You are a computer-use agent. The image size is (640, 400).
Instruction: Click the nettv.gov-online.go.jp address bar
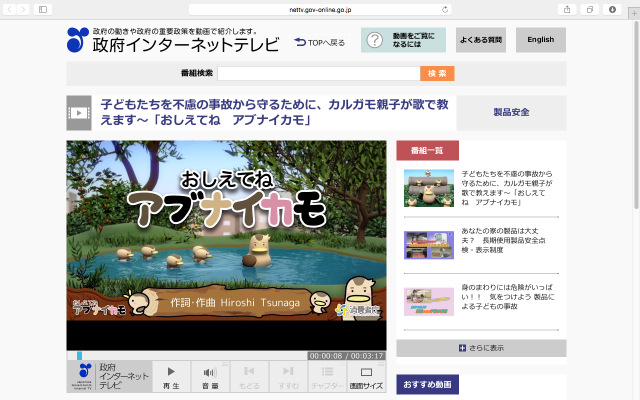(x=320, y=9)
